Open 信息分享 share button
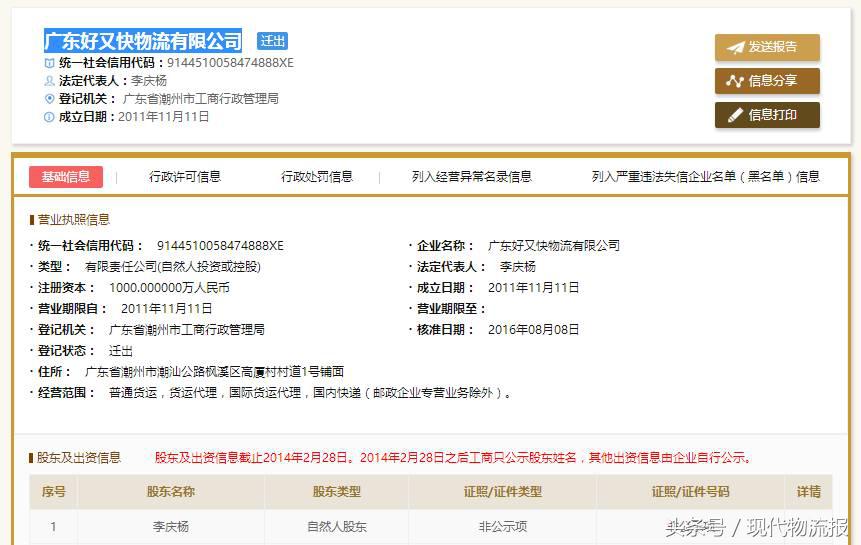861x545 pixels. click(767, 81)
